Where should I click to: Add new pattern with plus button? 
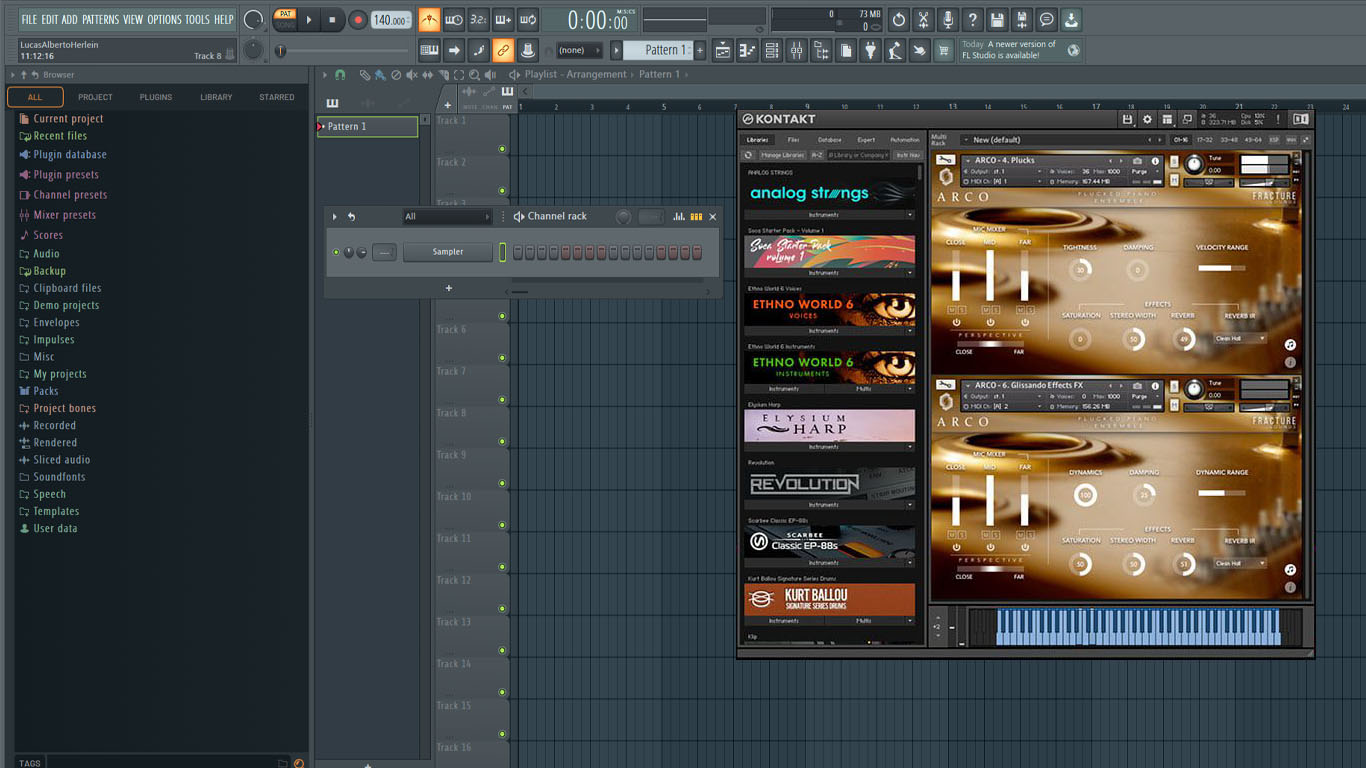tap(700, 50)
